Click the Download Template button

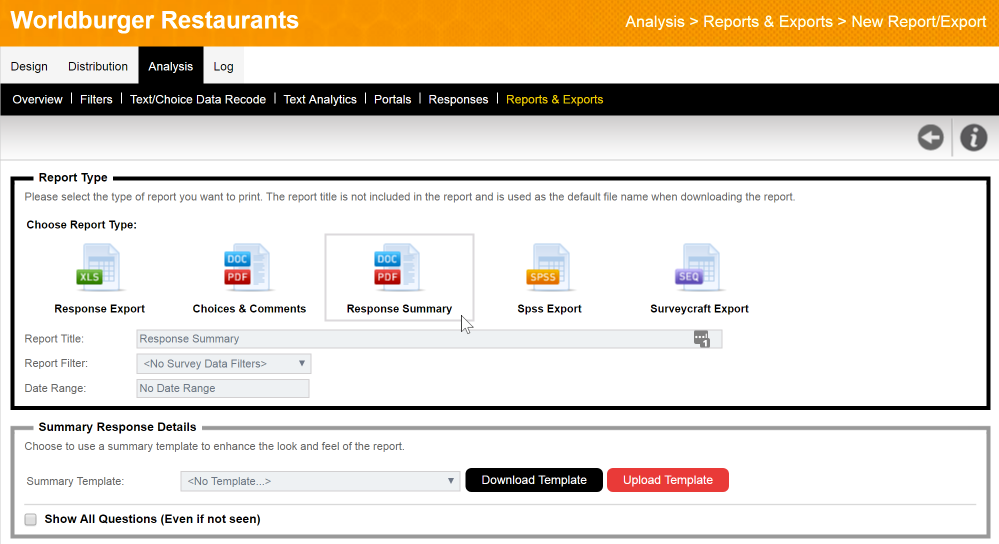(534, 480)
